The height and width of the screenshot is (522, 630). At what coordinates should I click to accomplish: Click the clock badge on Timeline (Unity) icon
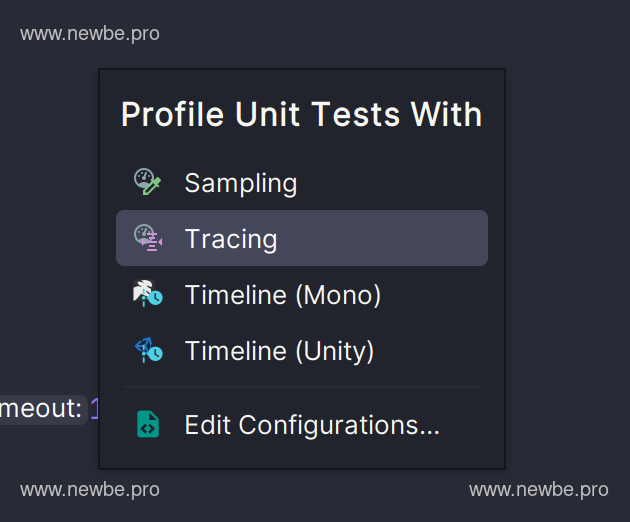point(155,354)
